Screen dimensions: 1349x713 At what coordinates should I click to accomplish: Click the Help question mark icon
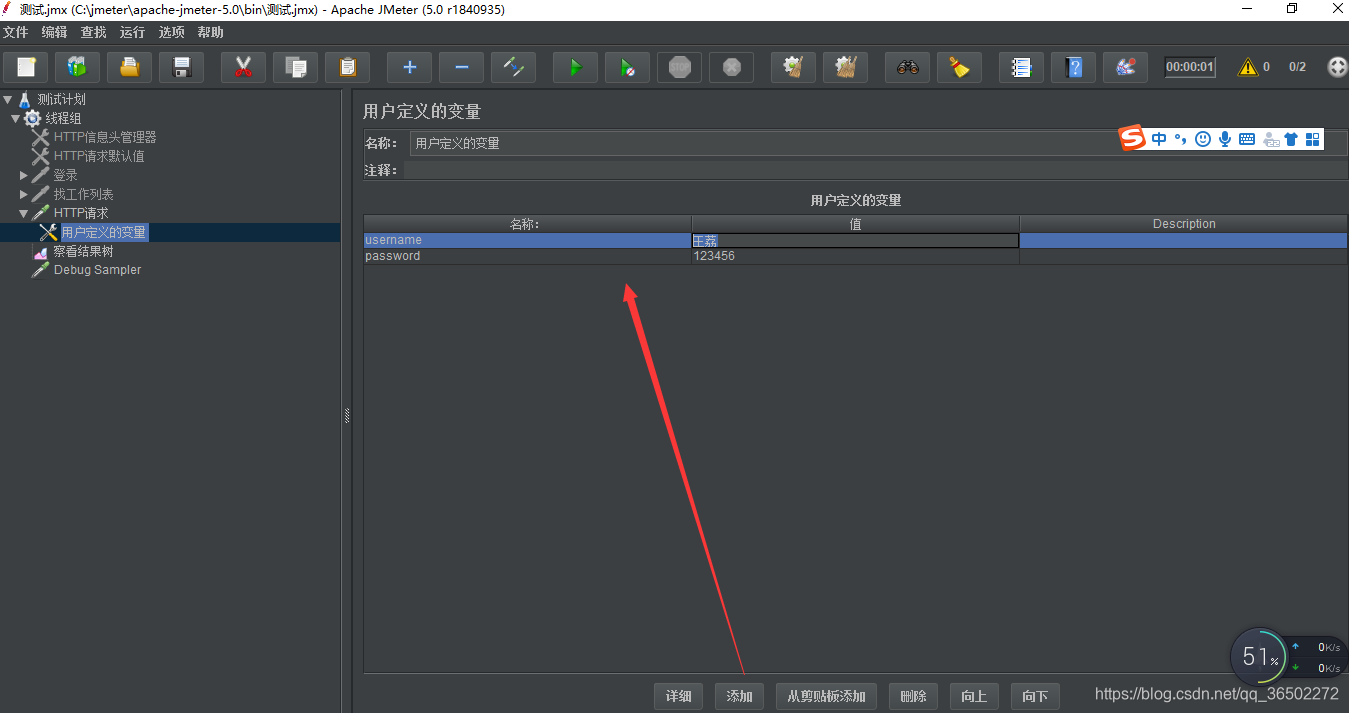[x=1073, y=68]
